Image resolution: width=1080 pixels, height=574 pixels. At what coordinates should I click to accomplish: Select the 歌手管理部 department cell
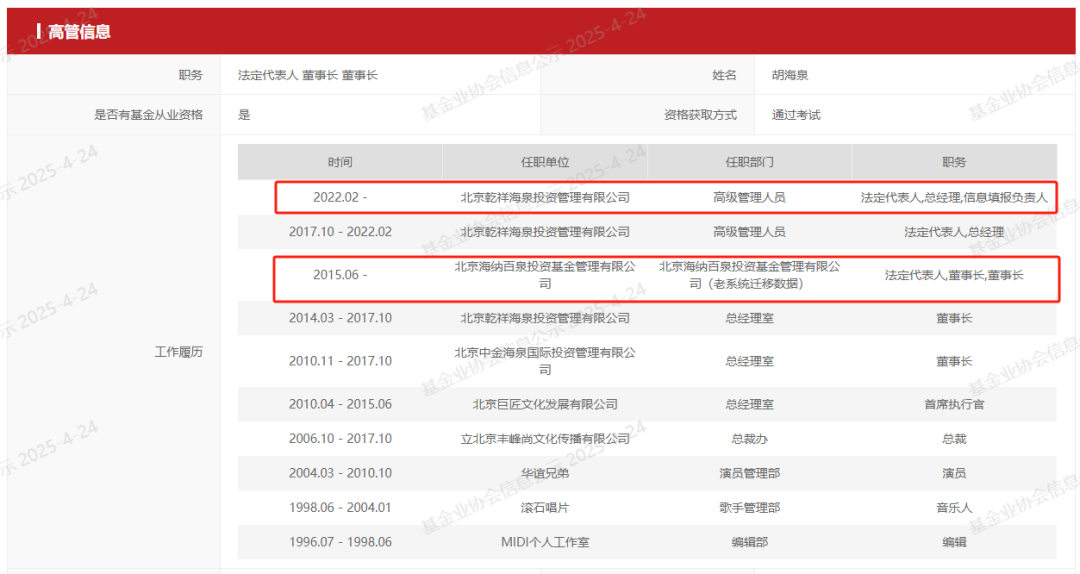(749, 508)
